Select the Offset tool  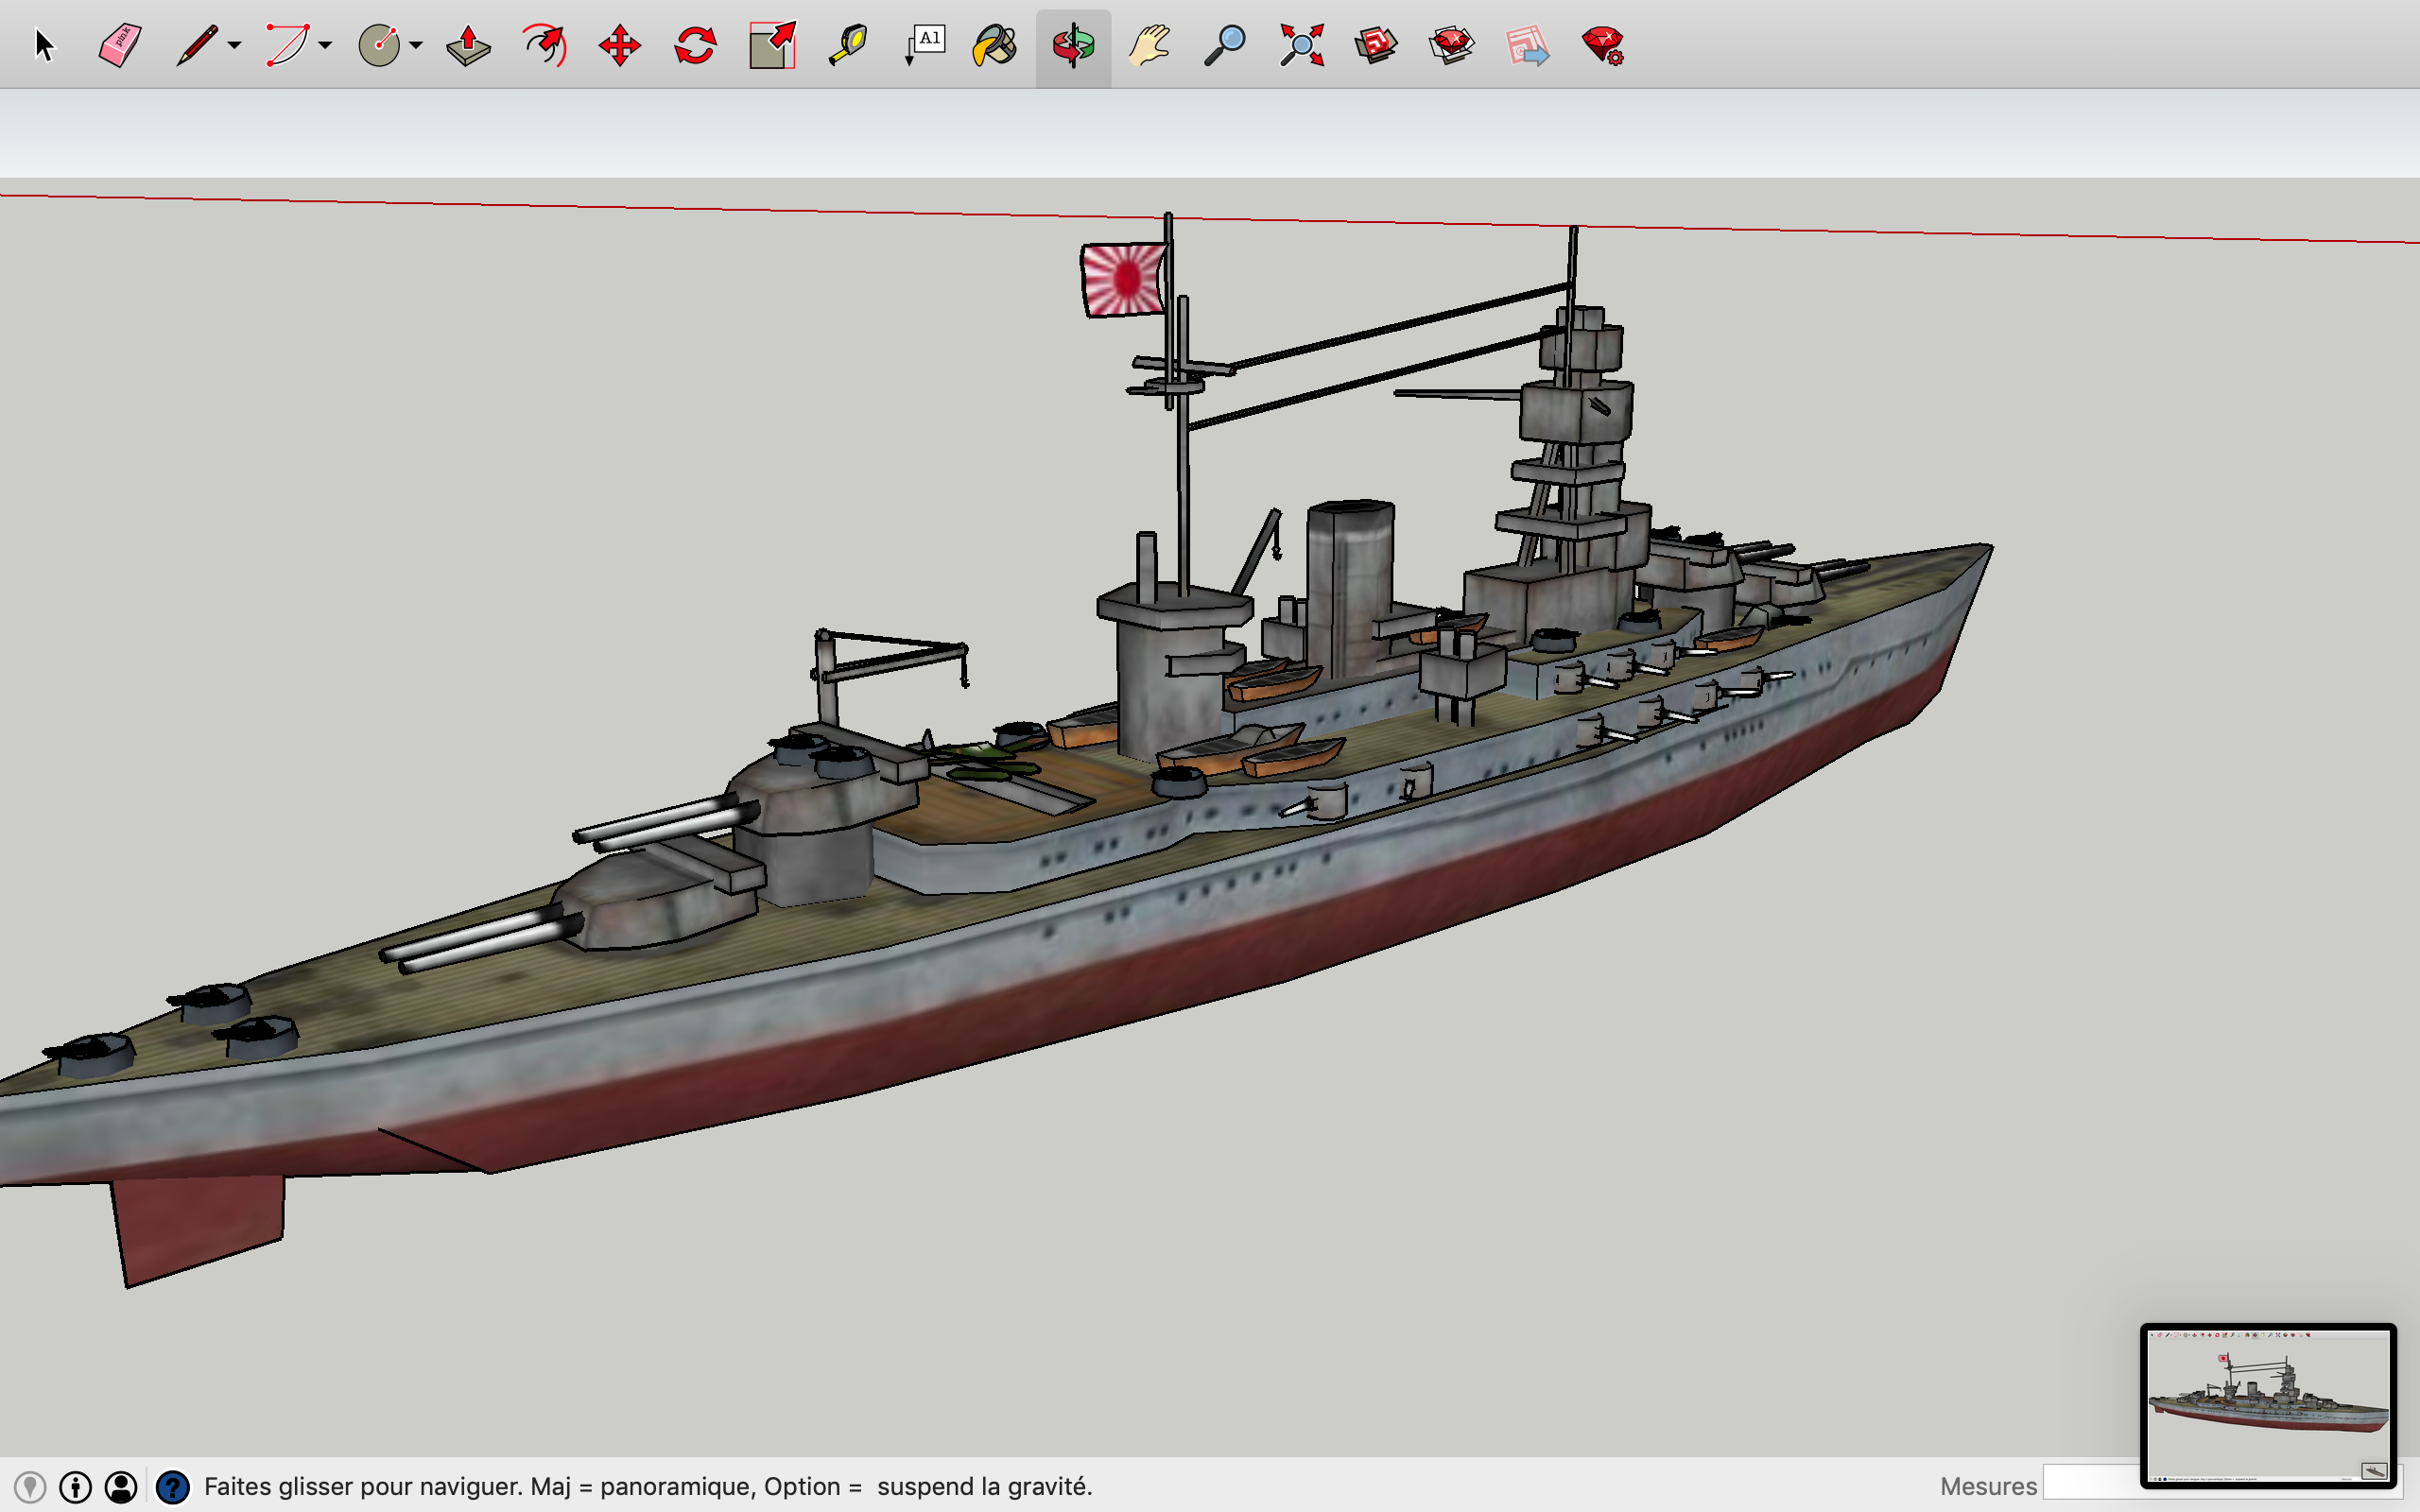tap(545, 45)
